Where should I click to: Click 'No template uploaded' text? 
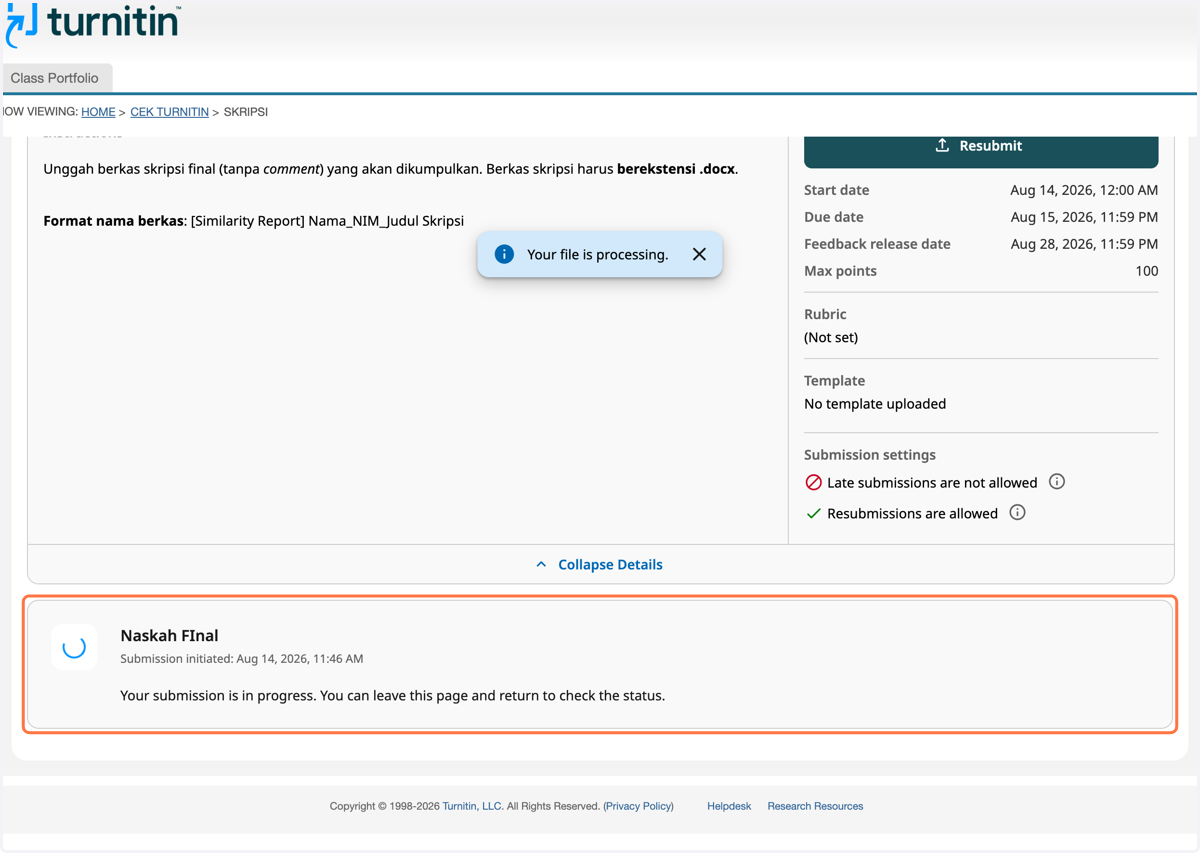click(x=875, y=404)
